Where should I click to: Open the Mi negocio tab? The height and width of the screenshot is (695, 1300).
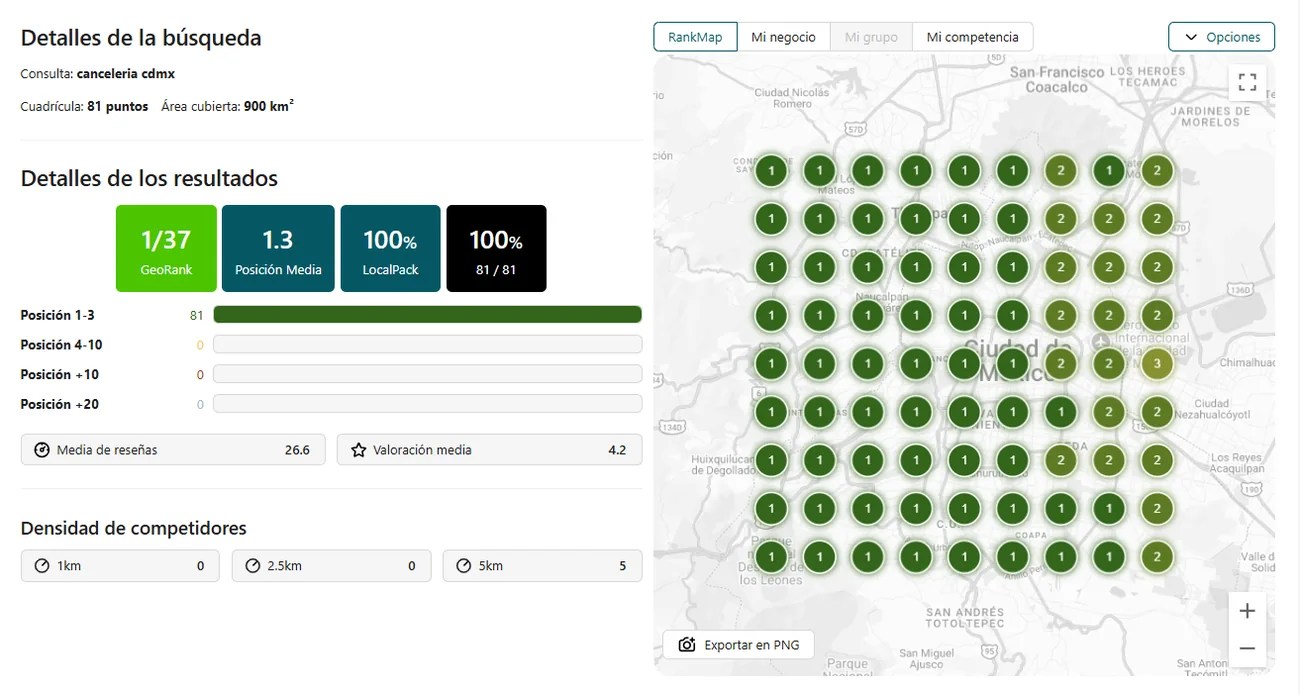click(x=783, y=37)
